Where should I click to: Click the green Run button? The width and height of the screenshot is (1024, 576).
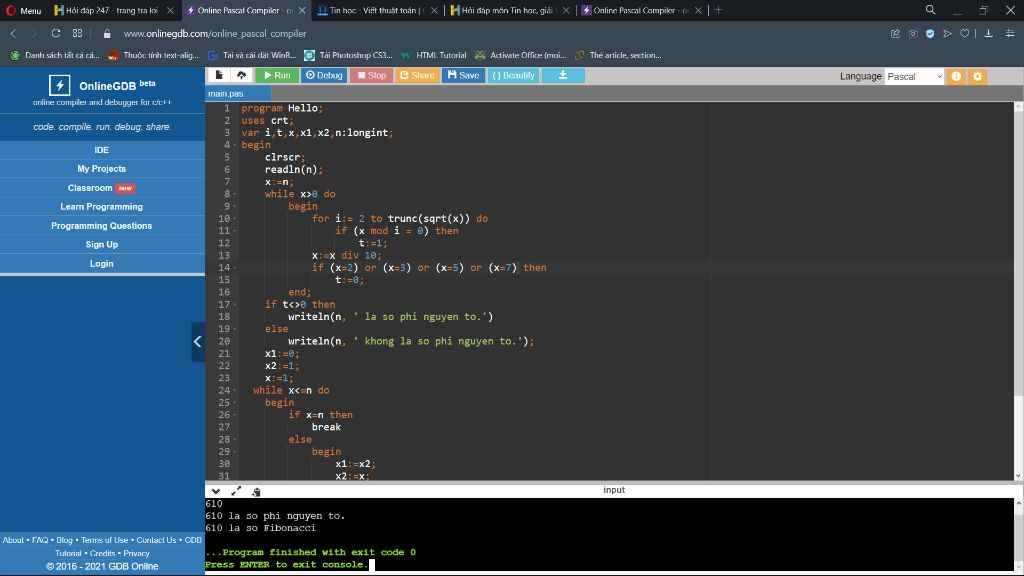click(x=277, y=75)
